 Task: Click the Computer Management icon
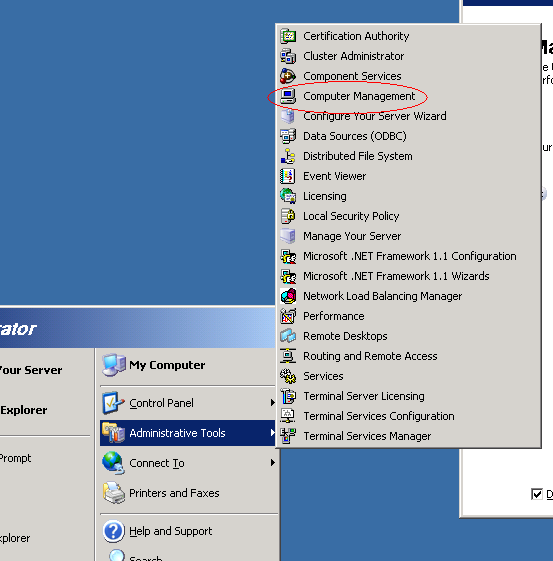point(288,96)
